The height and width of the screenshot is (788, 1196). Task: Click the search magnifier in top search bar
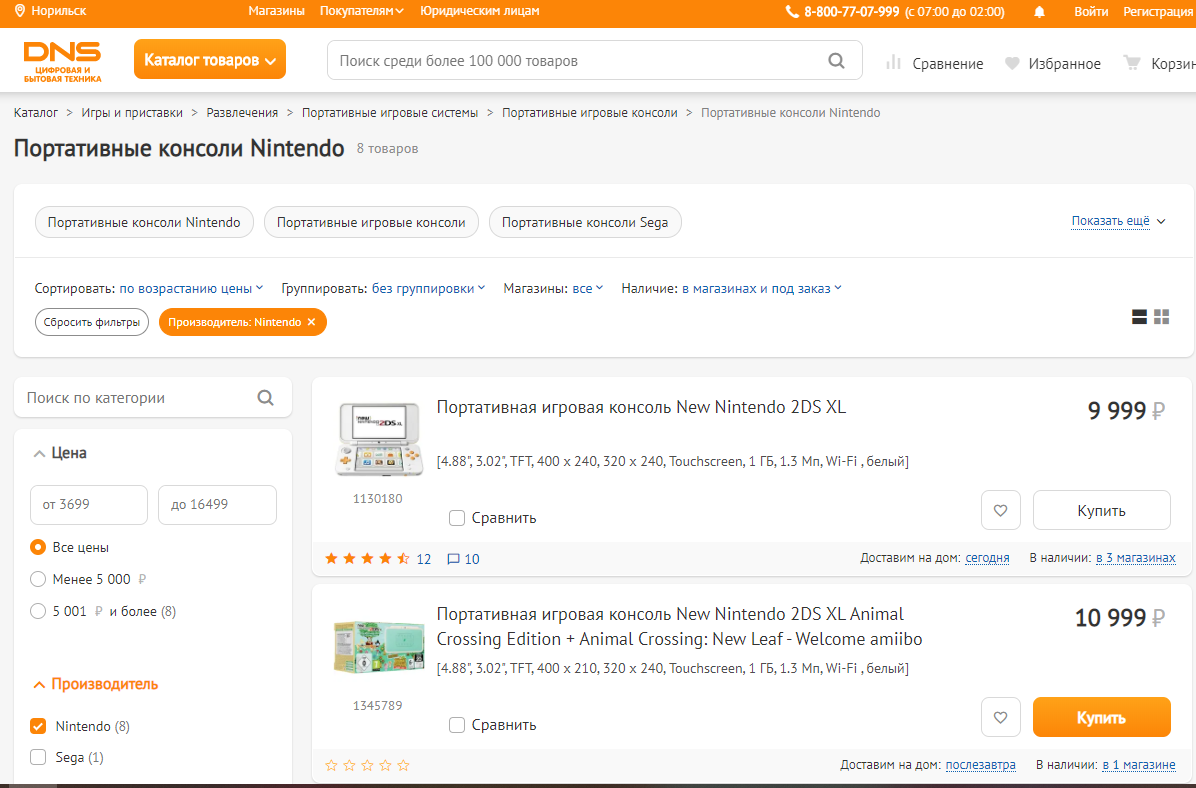836,60
